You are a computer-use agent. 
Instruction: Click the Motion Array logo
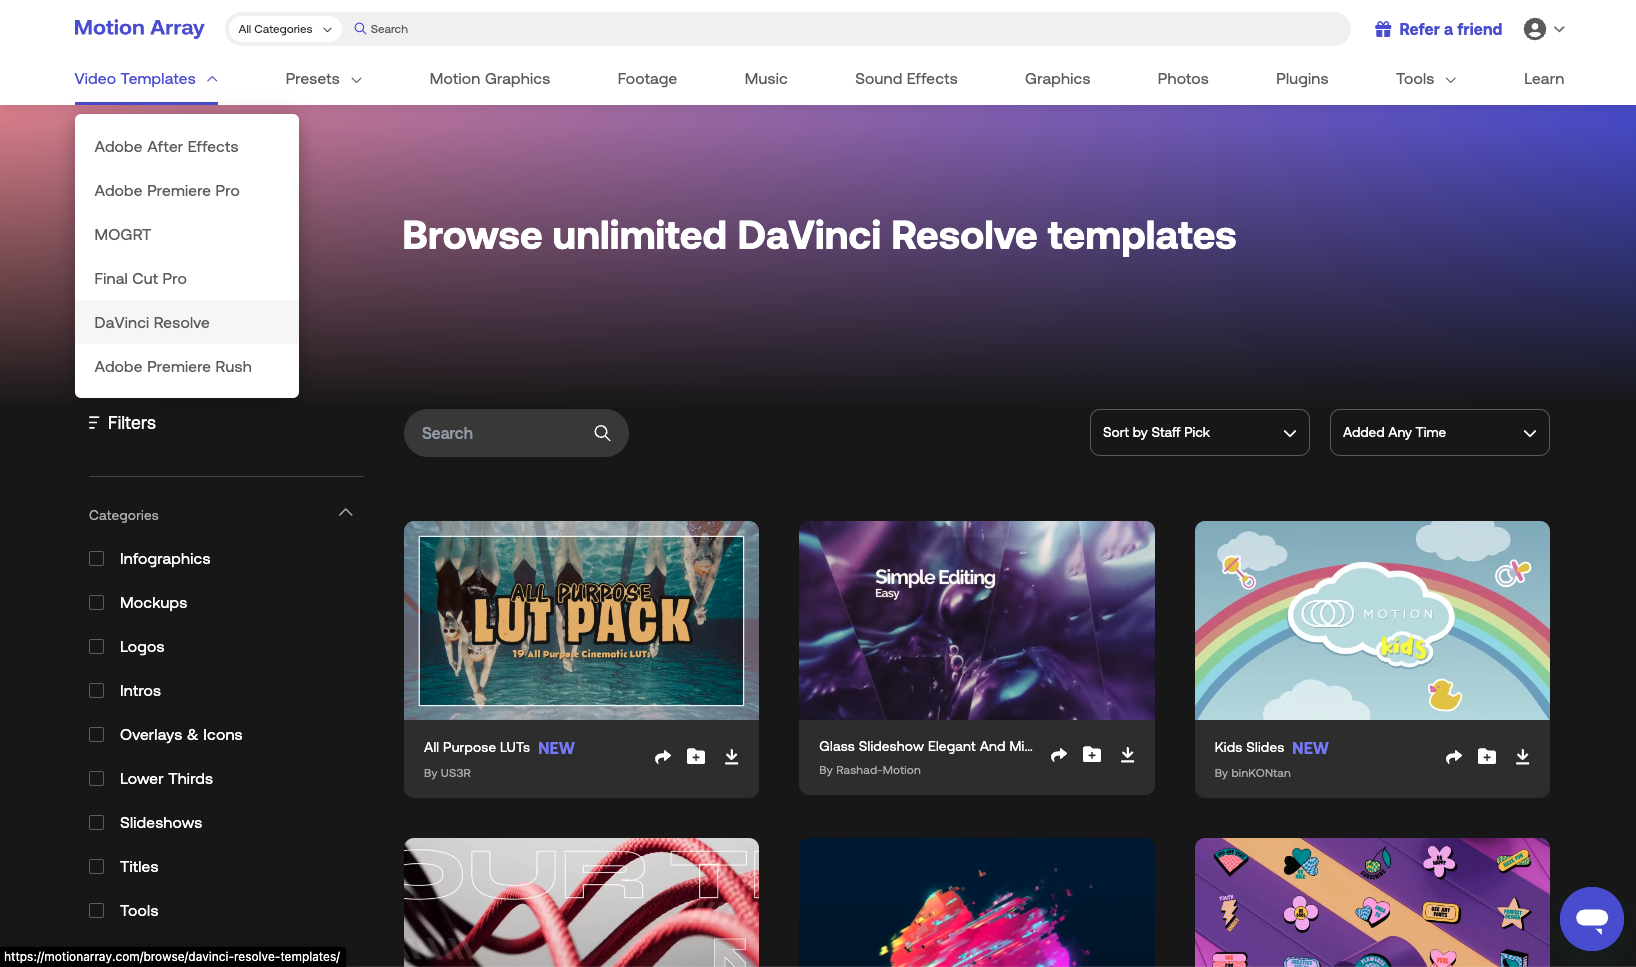[139, 28]
